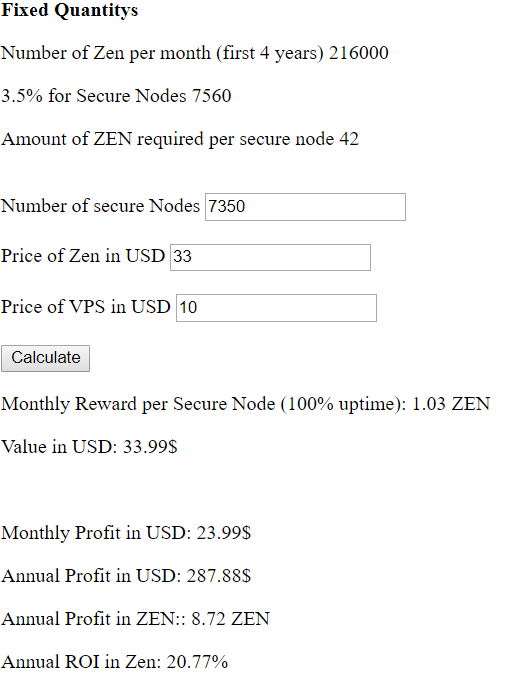Click the Amount of ZEN required line
Screen dimensions: 529x694
(x=180, y=139)
